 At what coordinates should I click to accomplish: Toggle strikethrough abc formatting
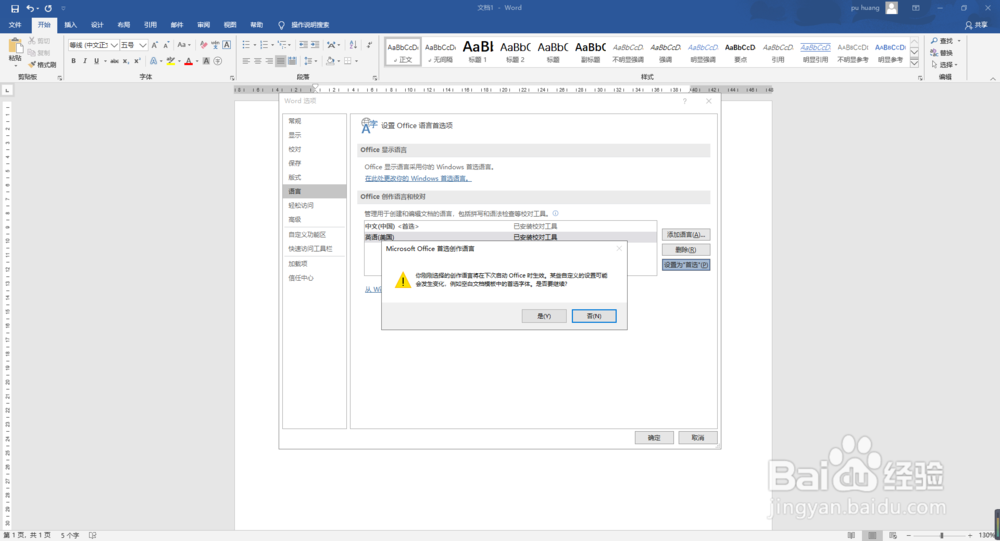point(114,61)
